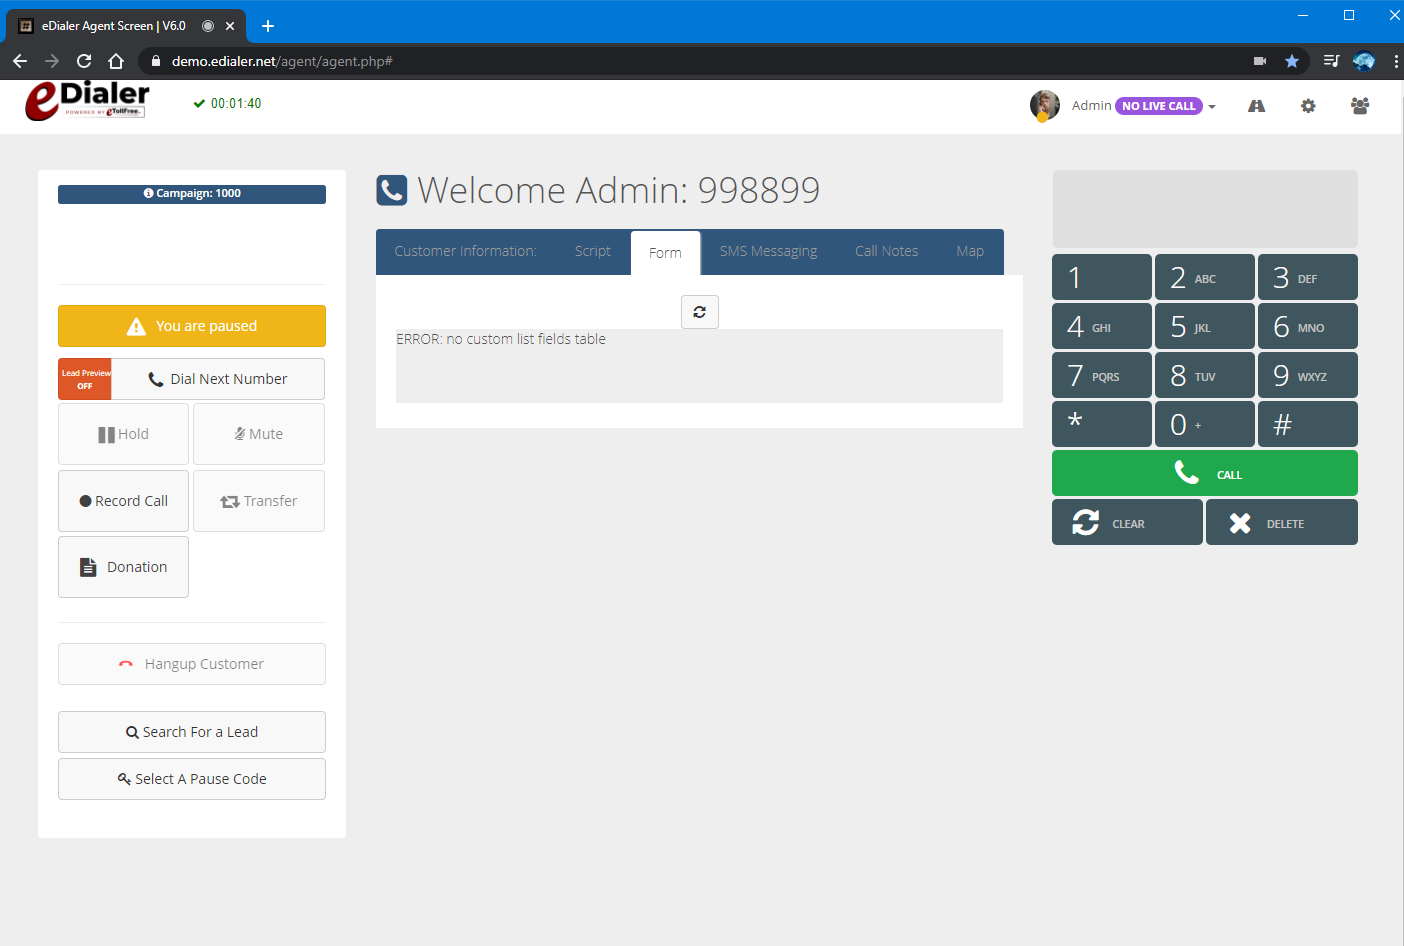The image size is (1404, 946).
Task: Click the camera icon in address bar
Action: pos(1260,61)
